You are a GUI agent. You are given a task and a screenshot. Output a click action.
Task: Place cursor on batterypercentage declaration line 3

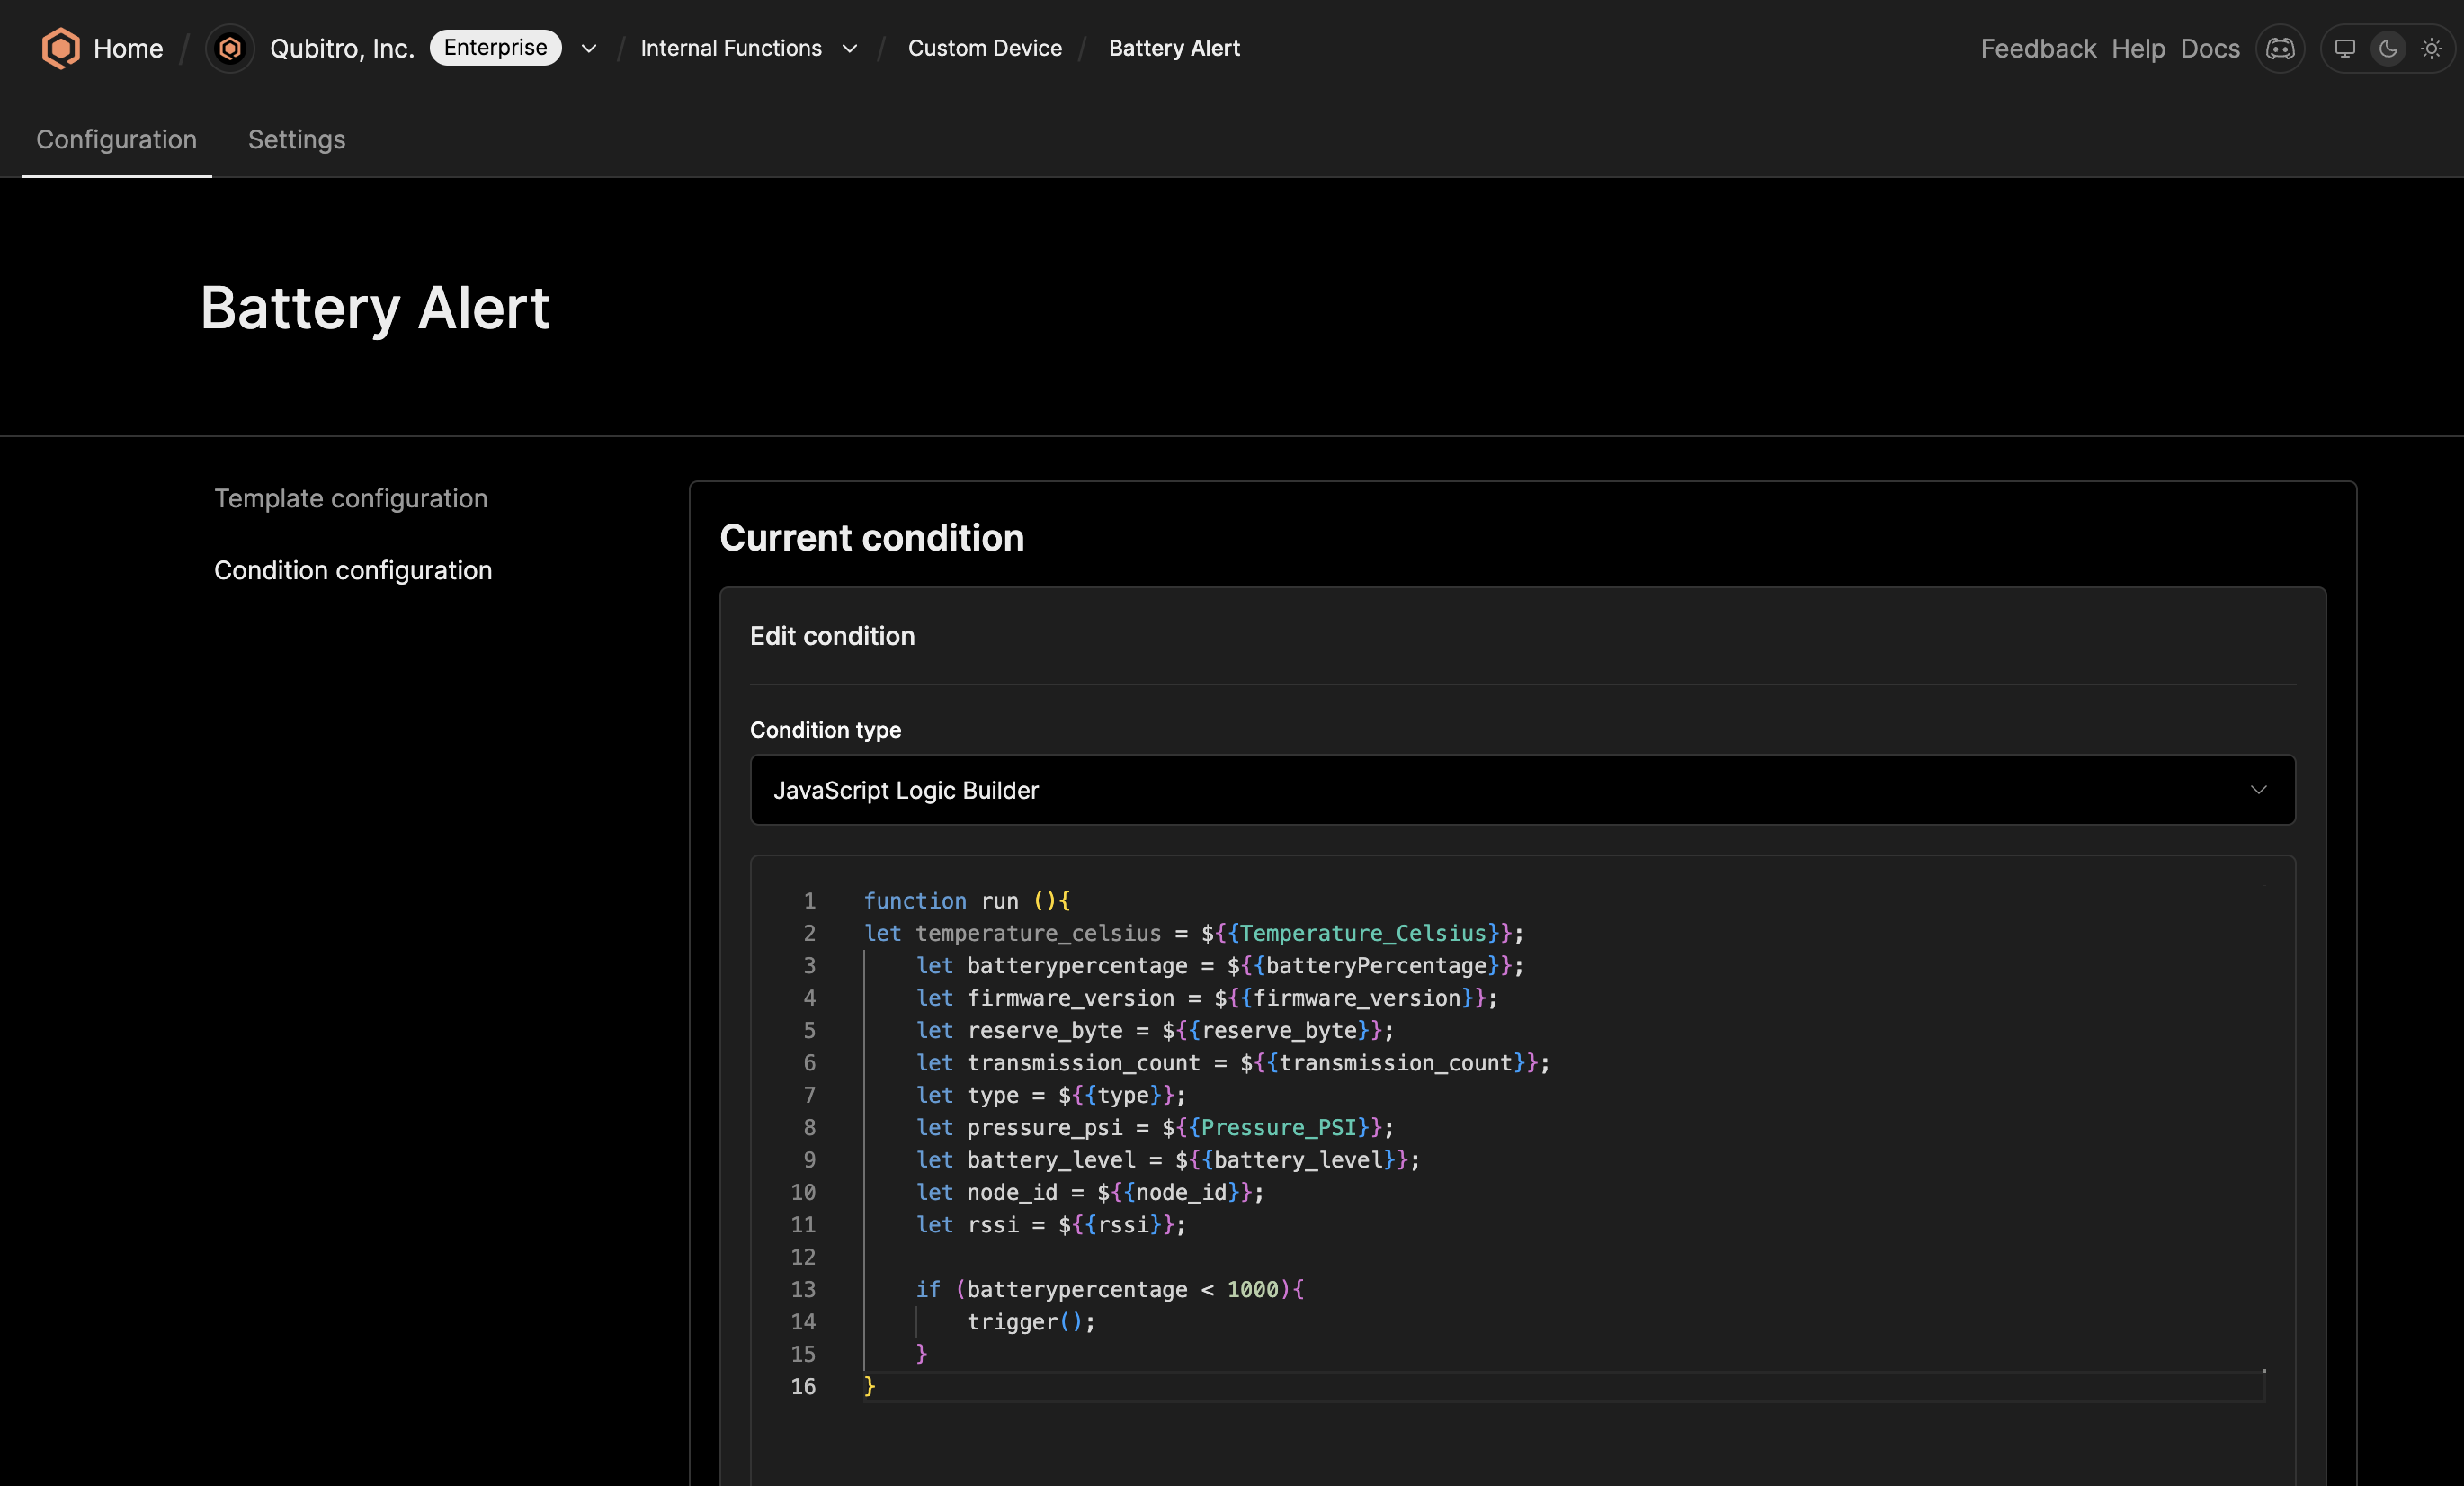point(1220,966)
